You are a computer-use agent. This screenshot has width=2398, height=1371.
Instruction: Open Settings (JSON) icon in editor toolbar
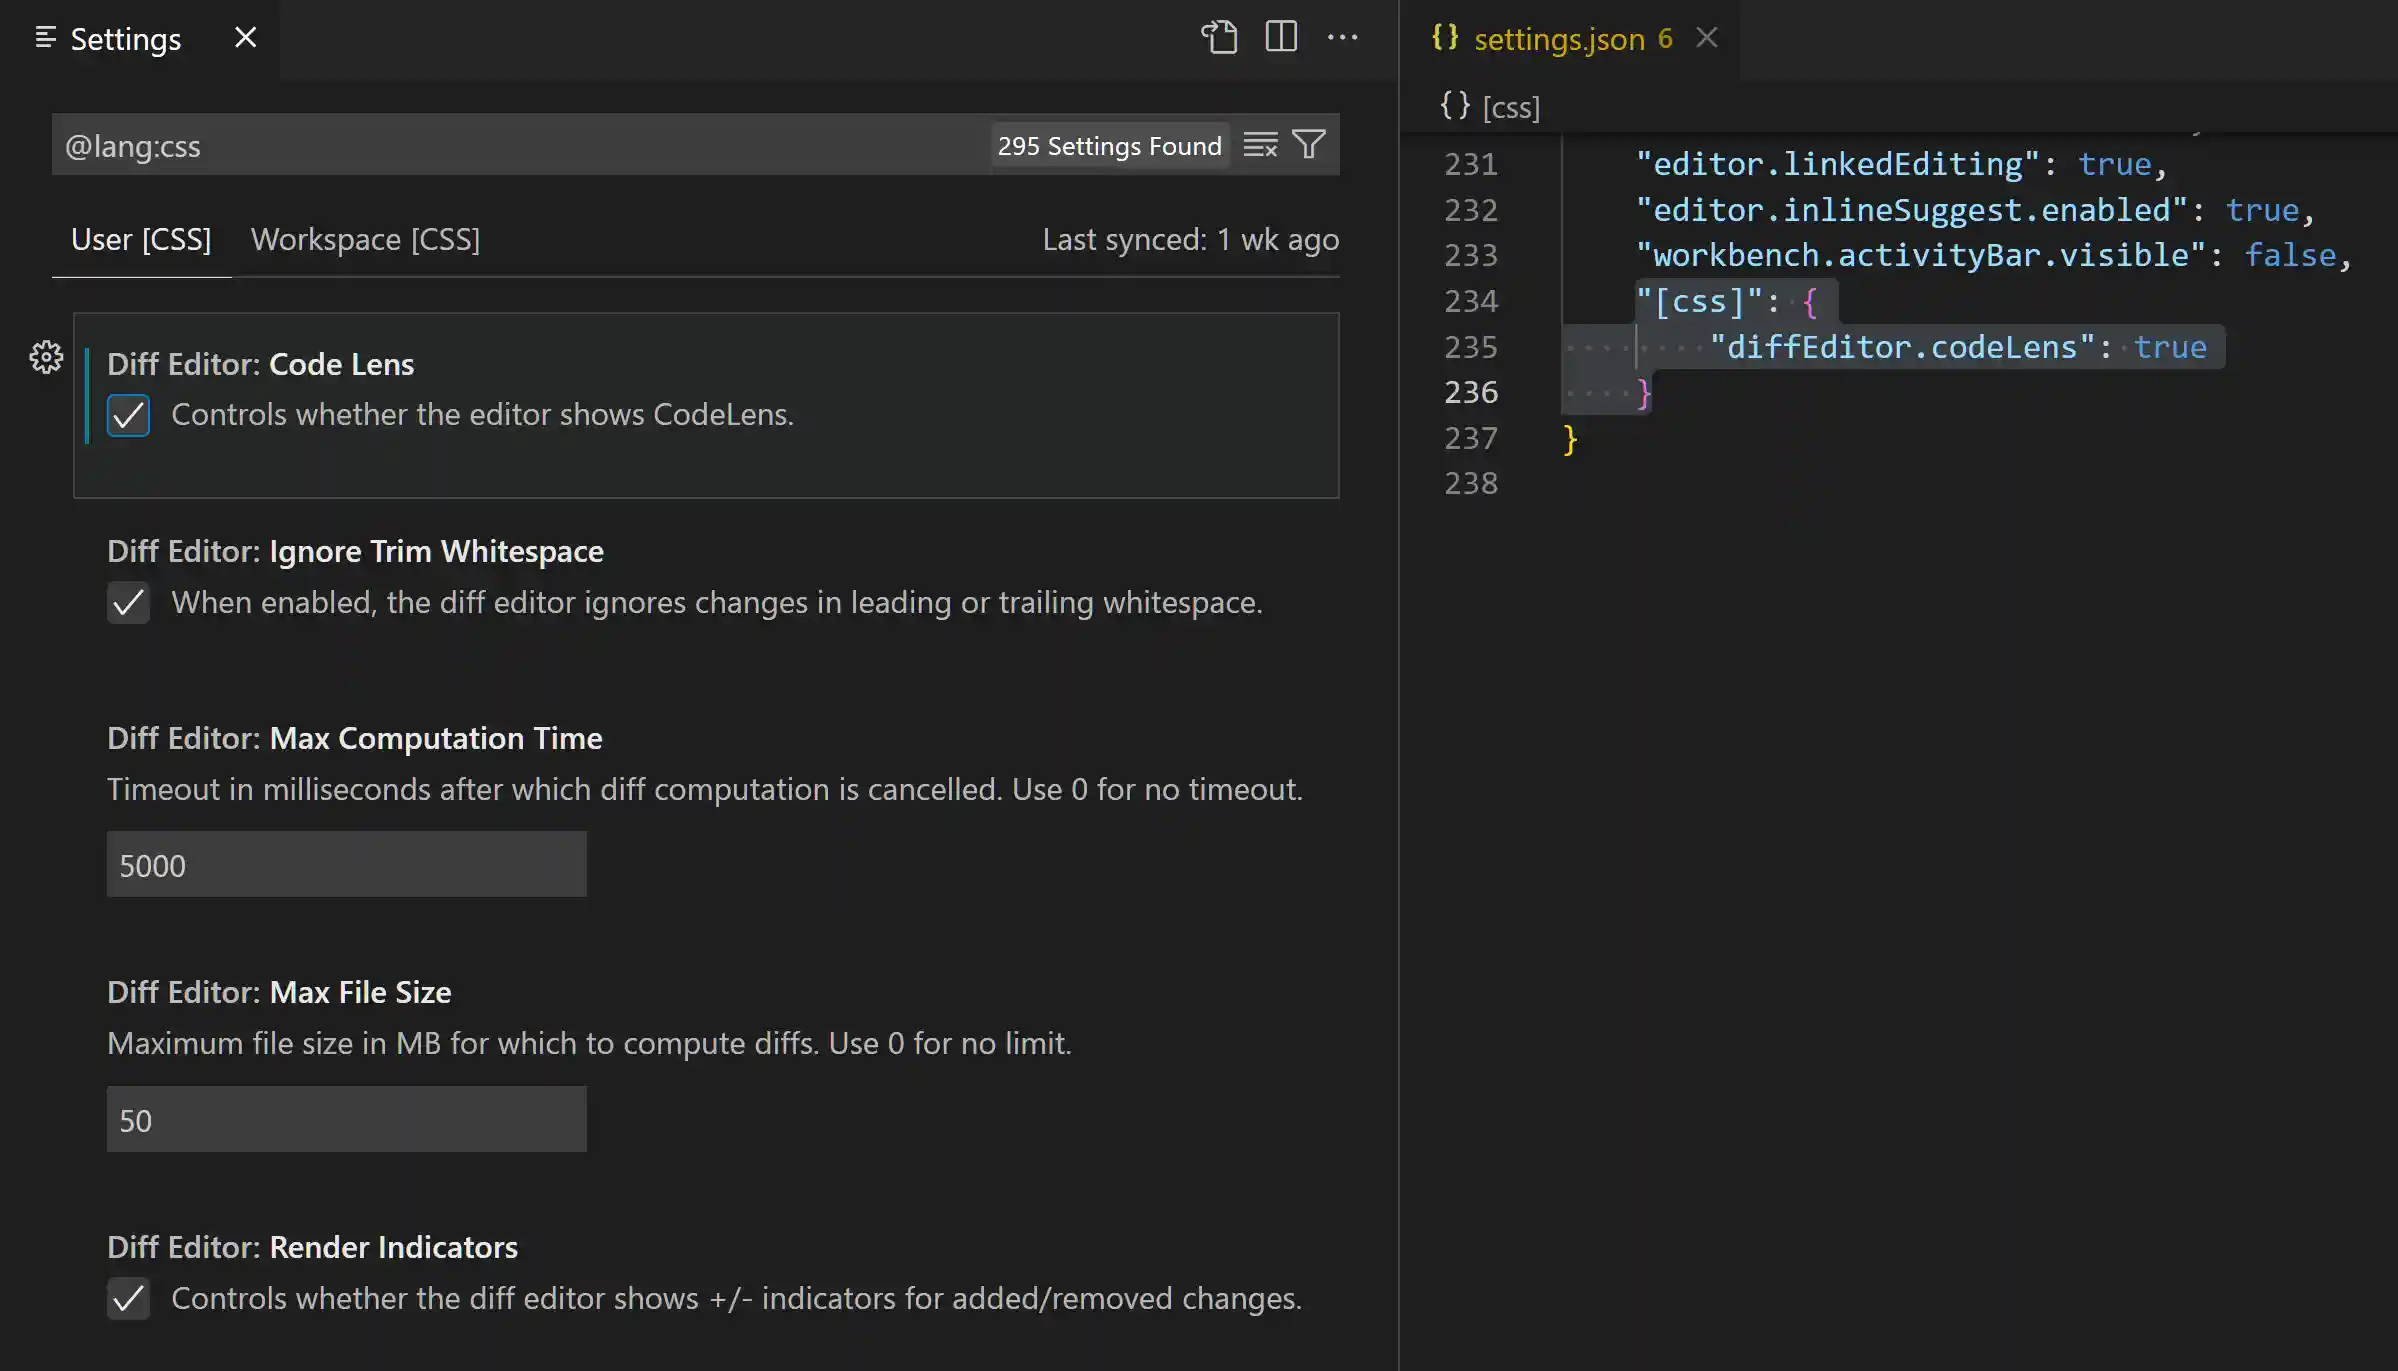click(1219, 37)
